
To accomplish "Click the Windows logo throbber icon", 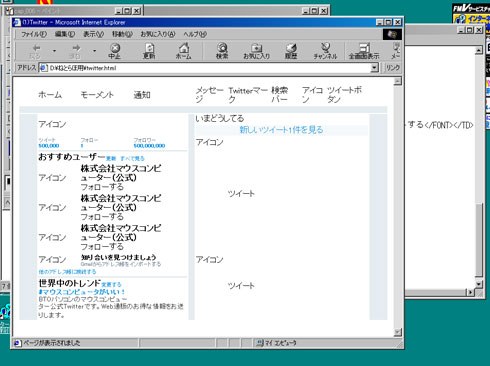I will pos(392,34).
